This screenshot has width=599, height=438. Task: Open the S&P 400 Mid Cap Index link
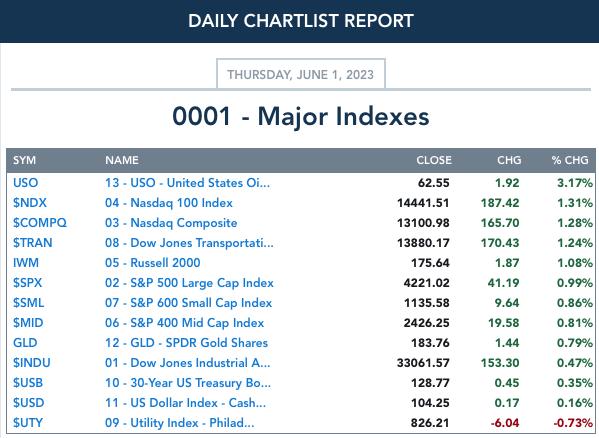tap(185, 323)
